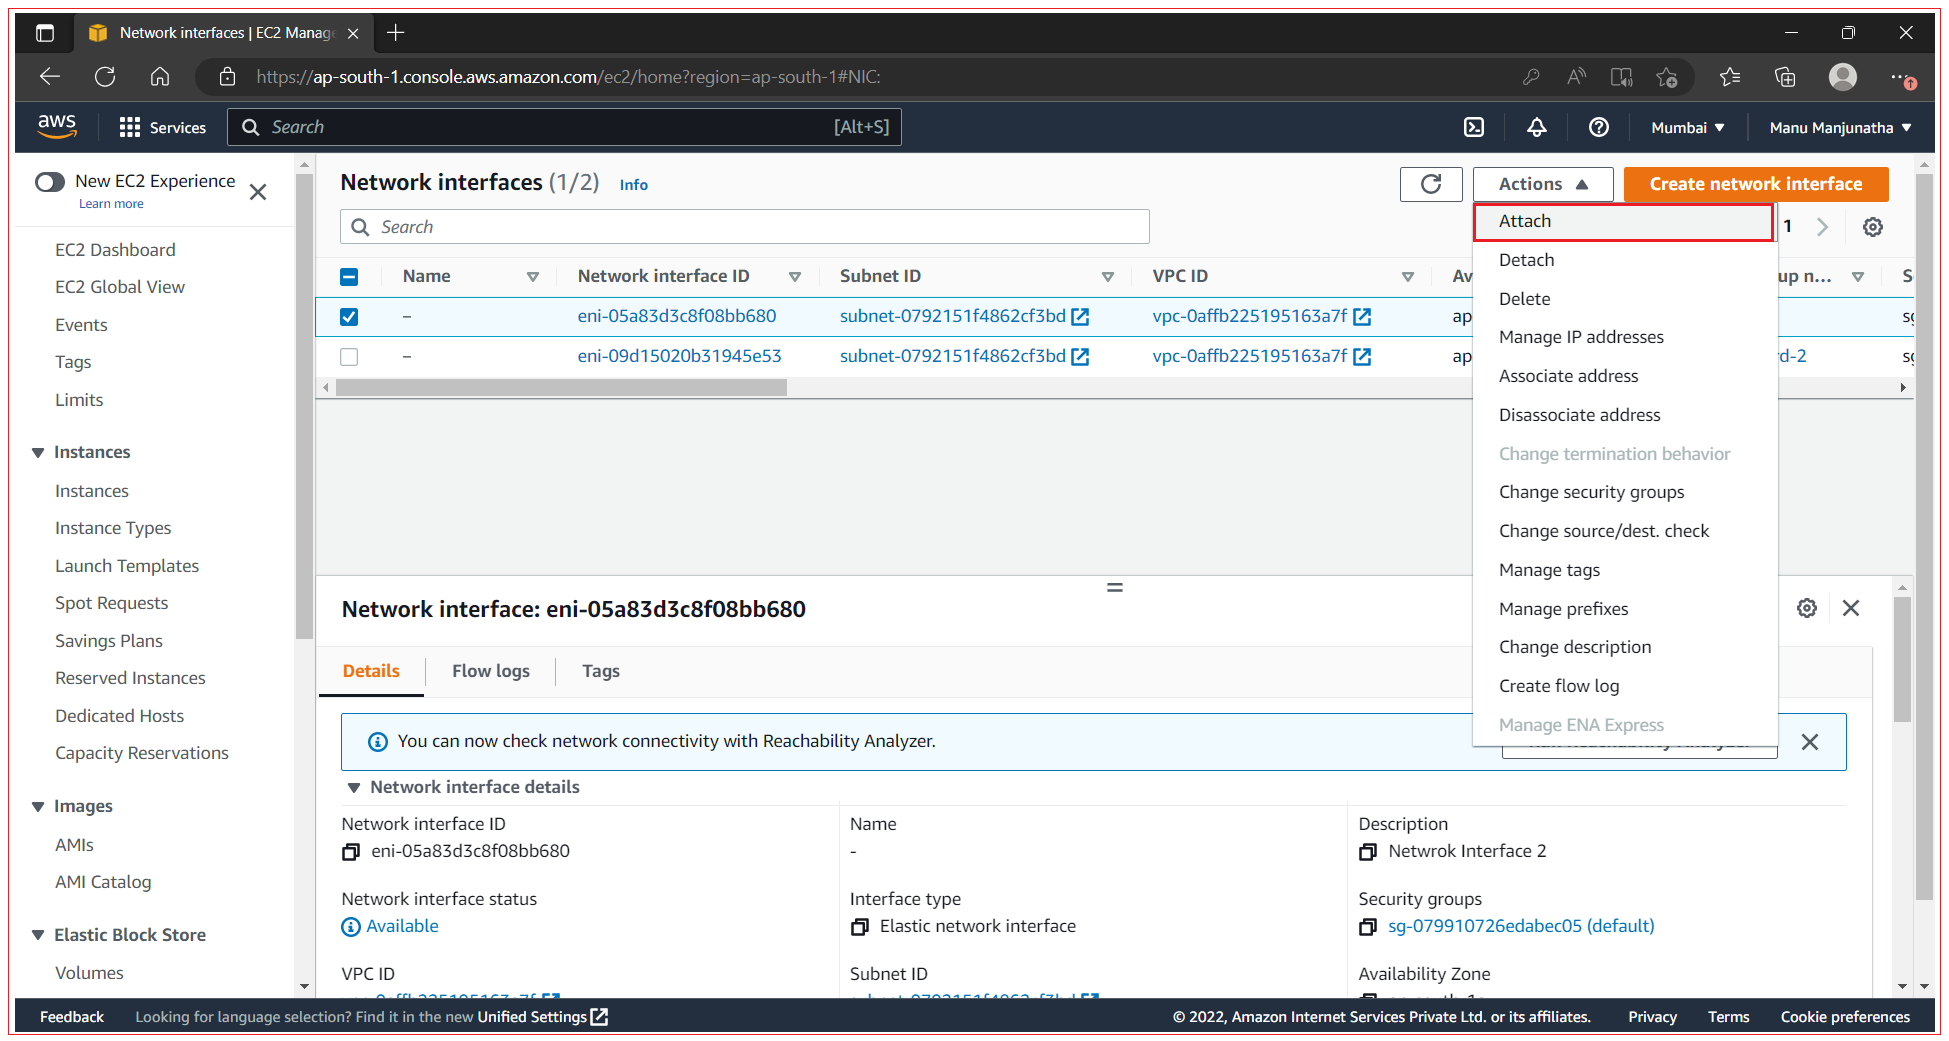Uncheck the selected eni-05a83d3c8f08bb680 row
The width and height of the screenshot is (1949, 1041).
pos(349,316)
